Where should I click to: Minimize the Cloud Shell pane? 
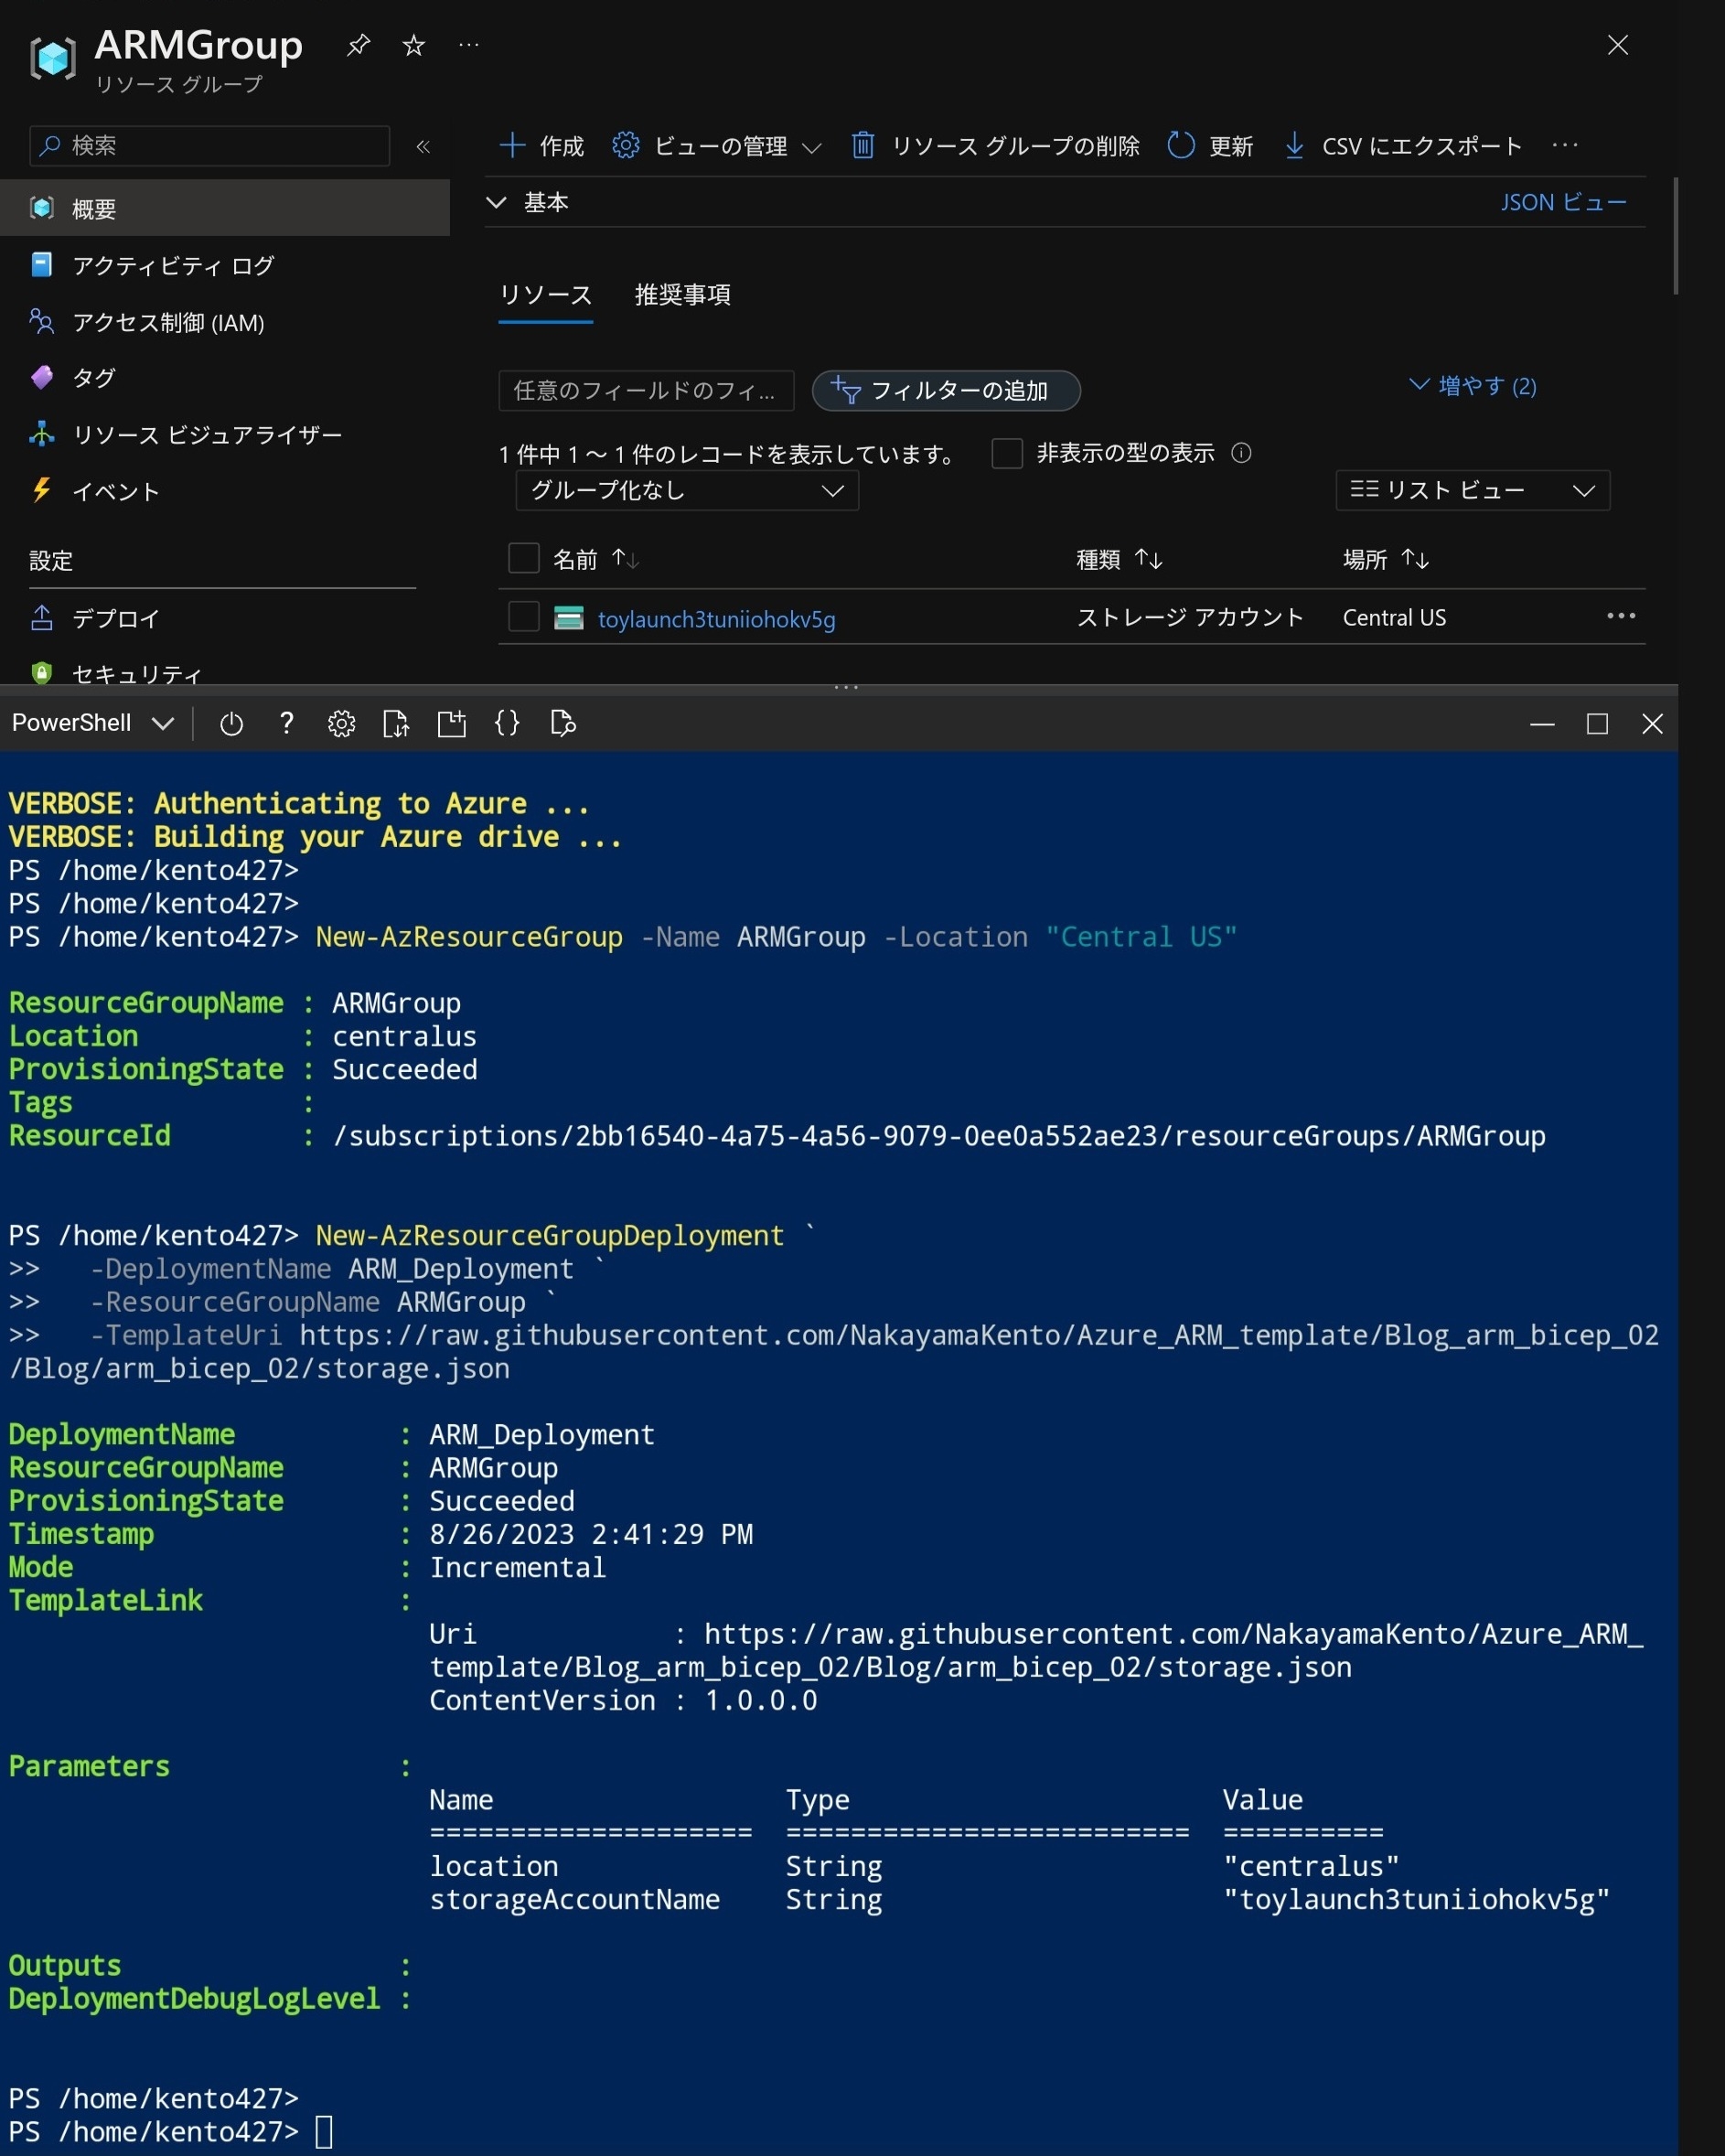1542,723
